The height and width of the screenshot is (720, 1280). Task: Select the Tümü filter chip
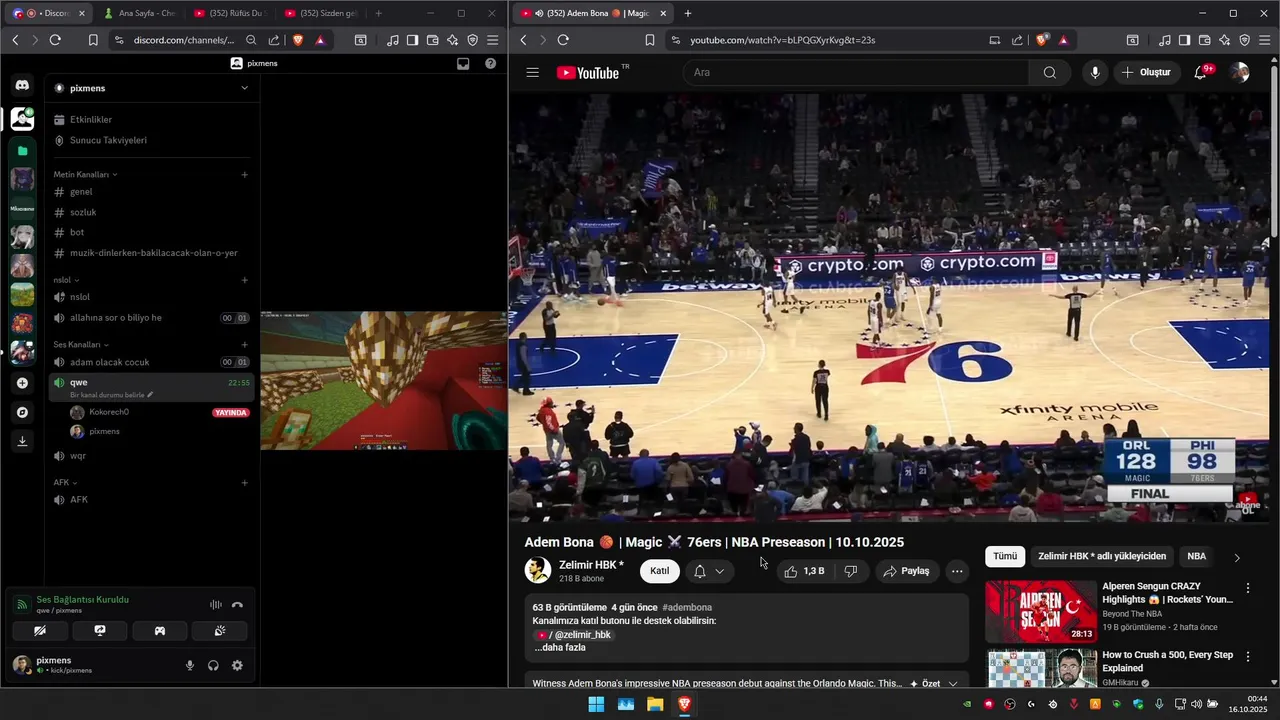click(1005, 556)
